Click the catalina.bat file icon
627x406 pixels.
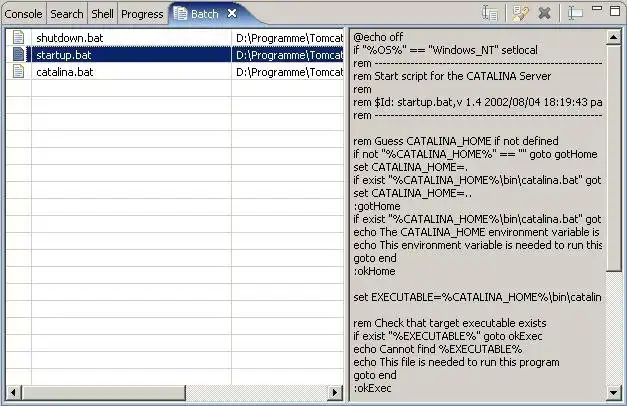(x=18, y=72)
